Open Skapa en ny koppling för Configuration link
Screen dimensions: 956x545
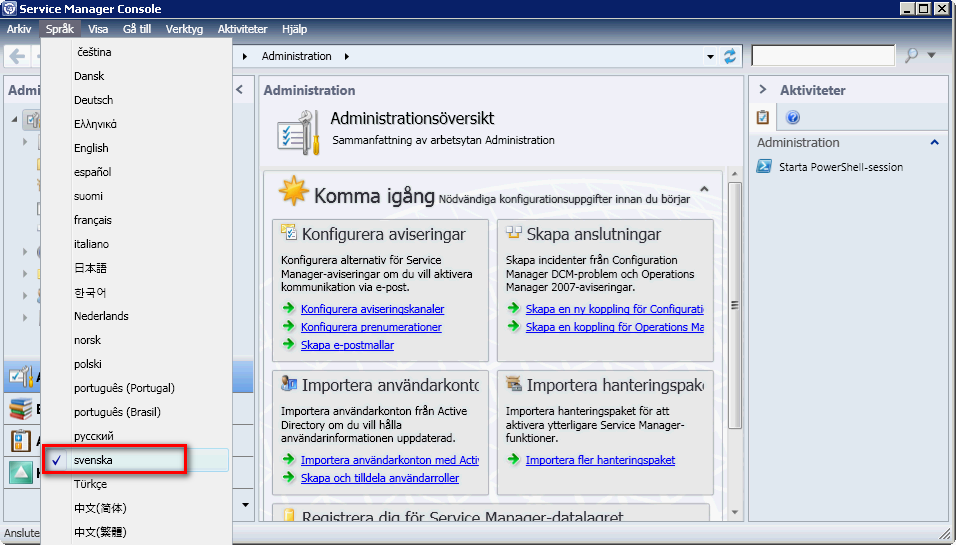pos(615,309)
